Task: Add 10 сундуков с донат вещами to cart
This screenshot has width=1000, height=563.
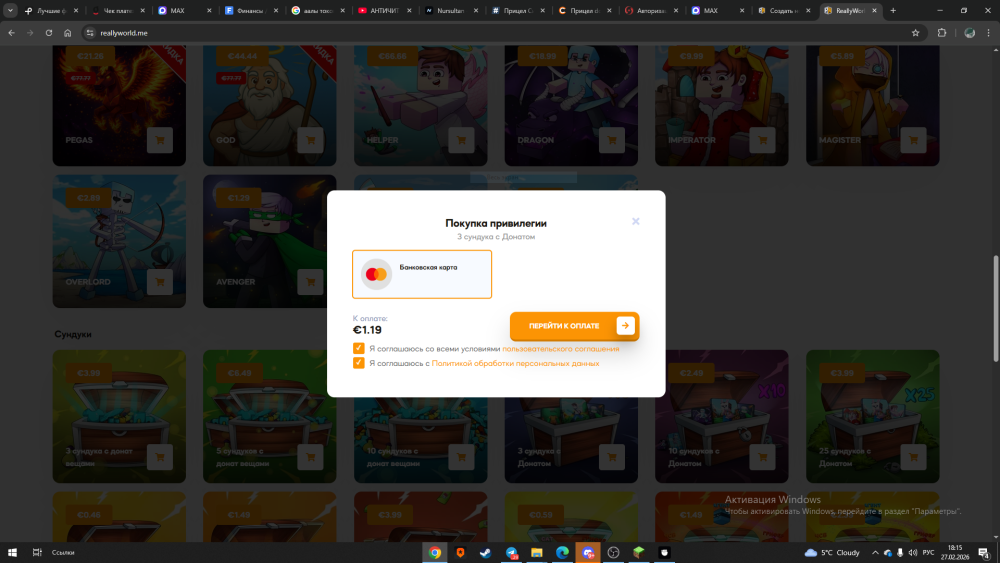Action: pos(461,457)
